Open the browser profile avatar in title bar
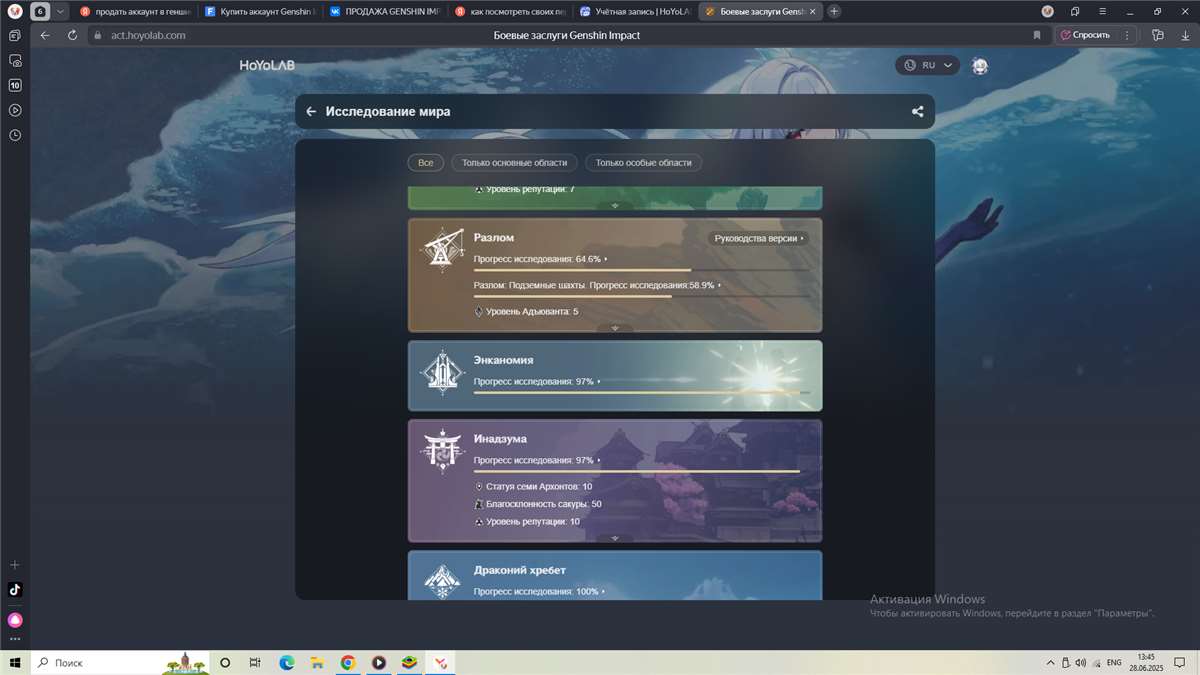The image size is (1200, 675). tap(1048, 11)
